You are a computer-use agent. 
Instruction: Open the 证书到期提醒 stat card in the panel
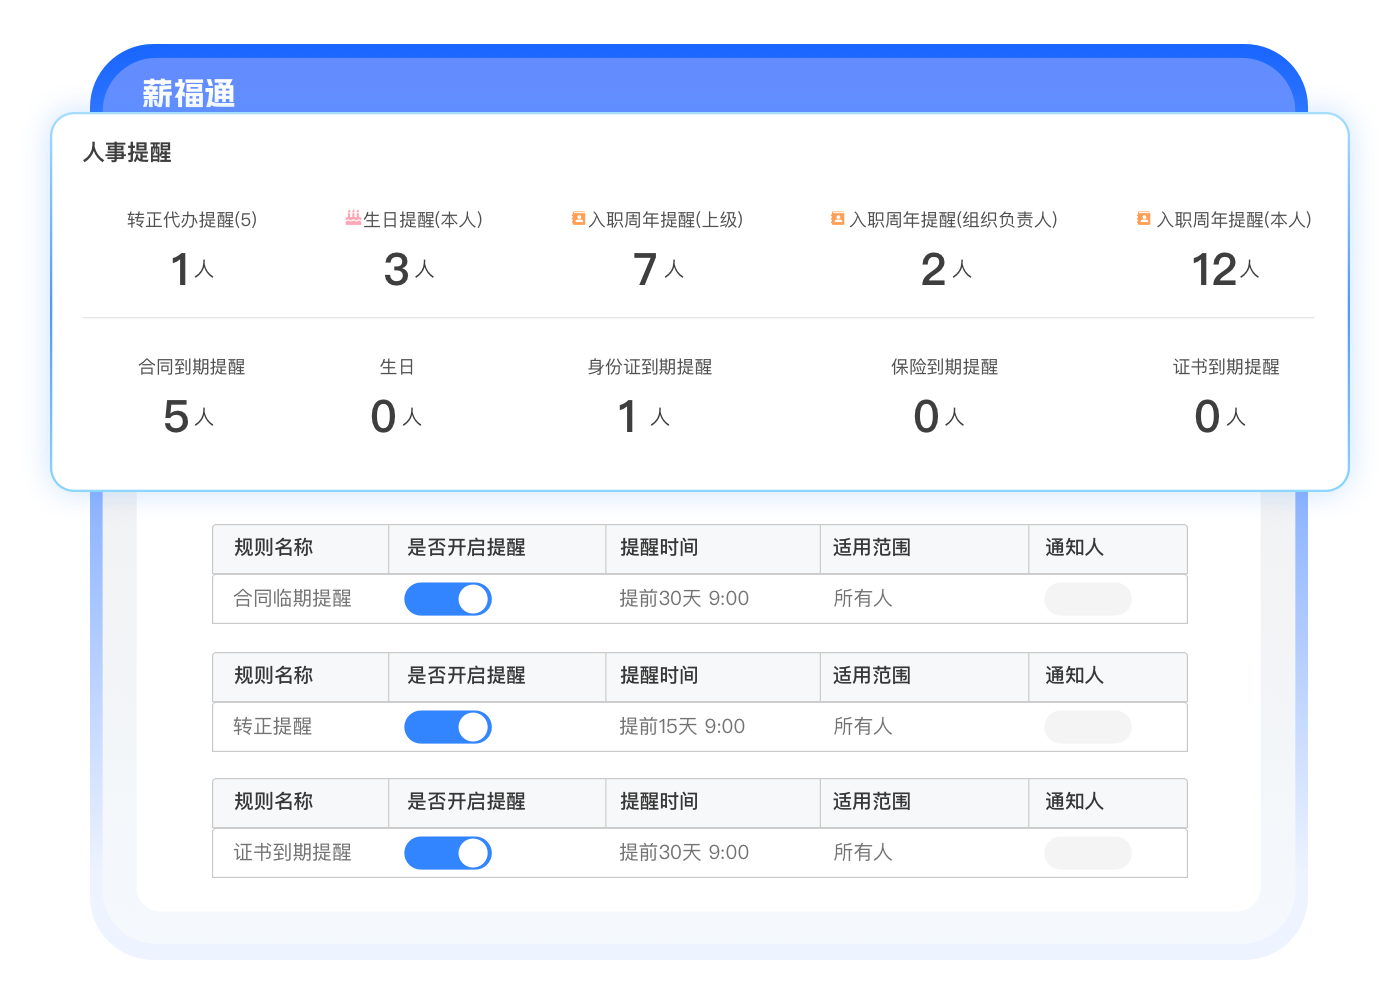[1226, 395]
